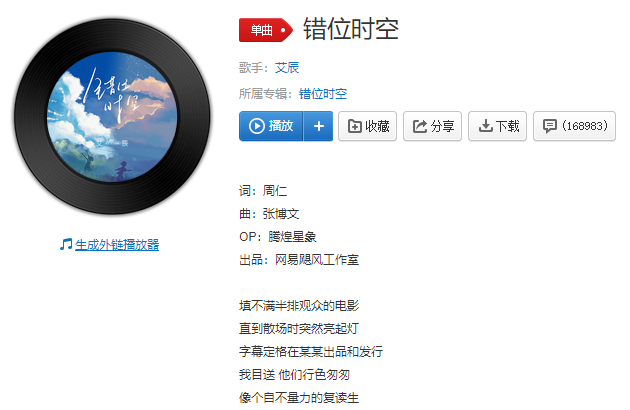The width and height of the screenshot is (630, 410).
Task: Click the 分享 share arrow icon
Action: click(x=420, y=126)
